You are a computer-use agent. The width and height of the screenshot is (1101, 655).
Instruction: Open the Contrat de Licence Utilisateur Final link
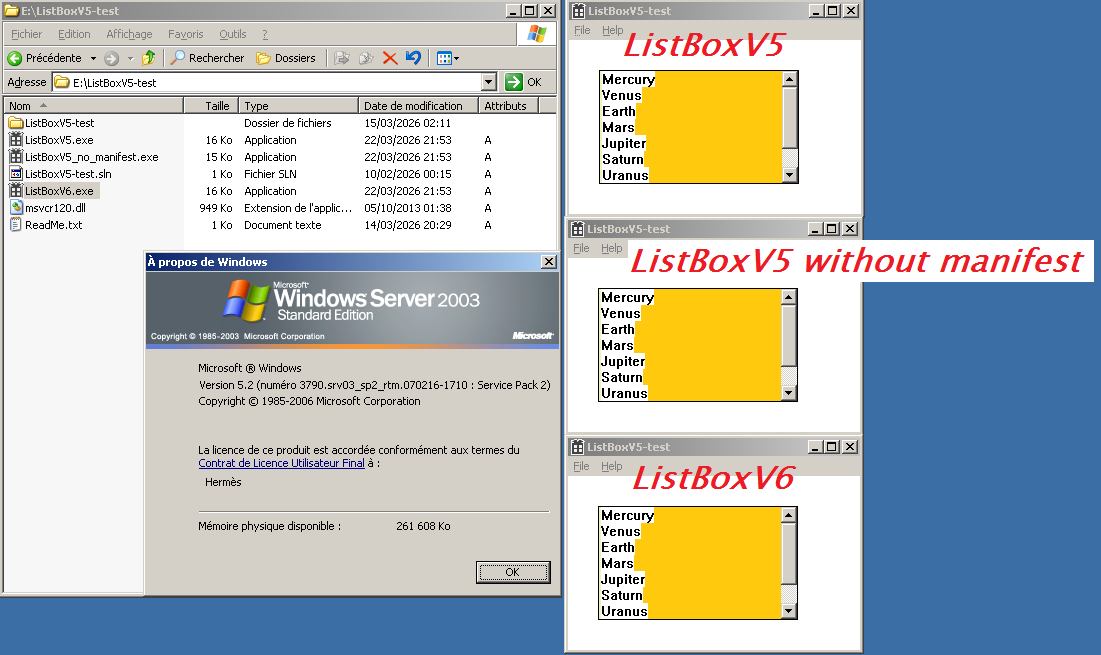click(281, 463)
